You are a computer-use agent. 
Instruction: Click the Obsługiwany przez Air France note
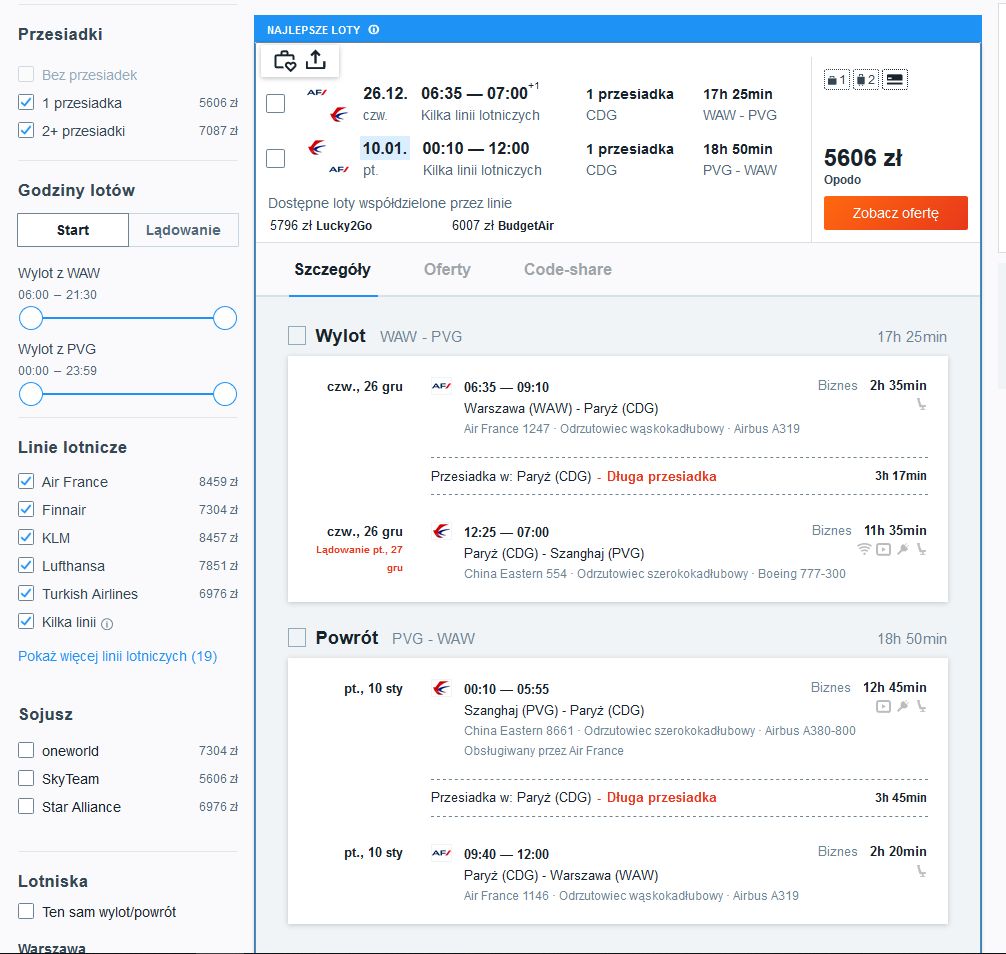pyautogui.click(x=543, y=751)
